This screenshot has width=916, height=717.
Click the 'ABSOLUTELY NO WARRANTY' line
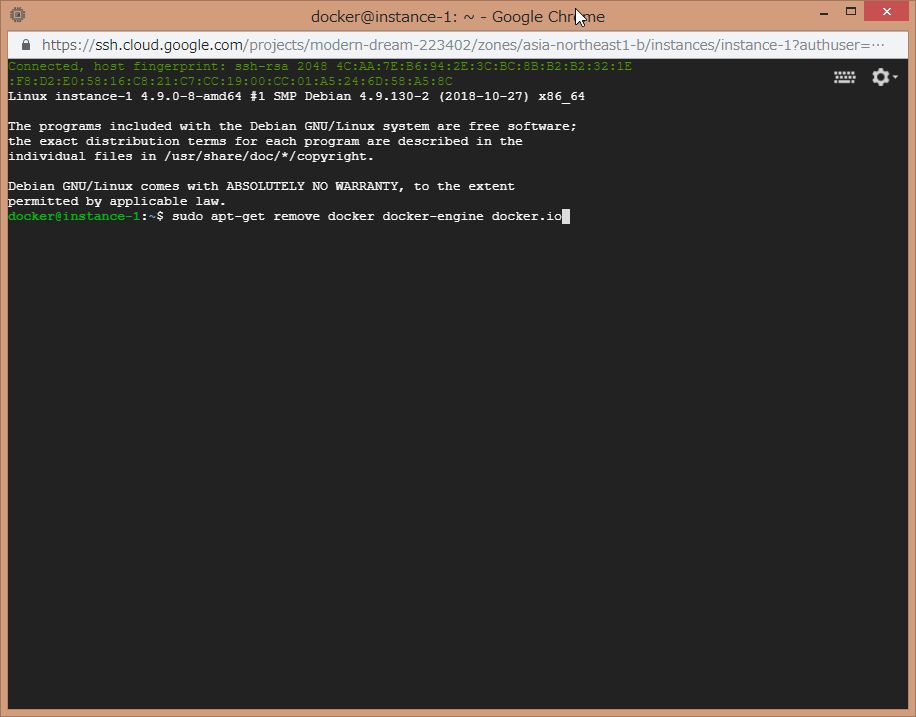[261, 186]
